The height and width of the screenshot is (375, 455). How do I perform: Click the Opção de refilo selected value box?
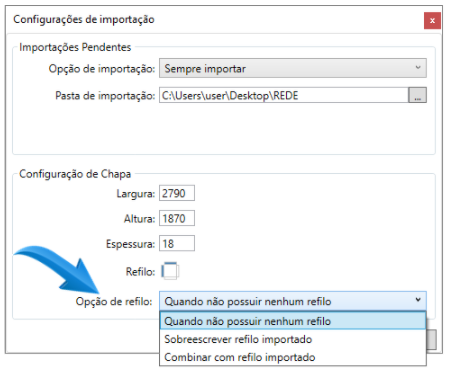pyautogui.click(x=293, y=301)
